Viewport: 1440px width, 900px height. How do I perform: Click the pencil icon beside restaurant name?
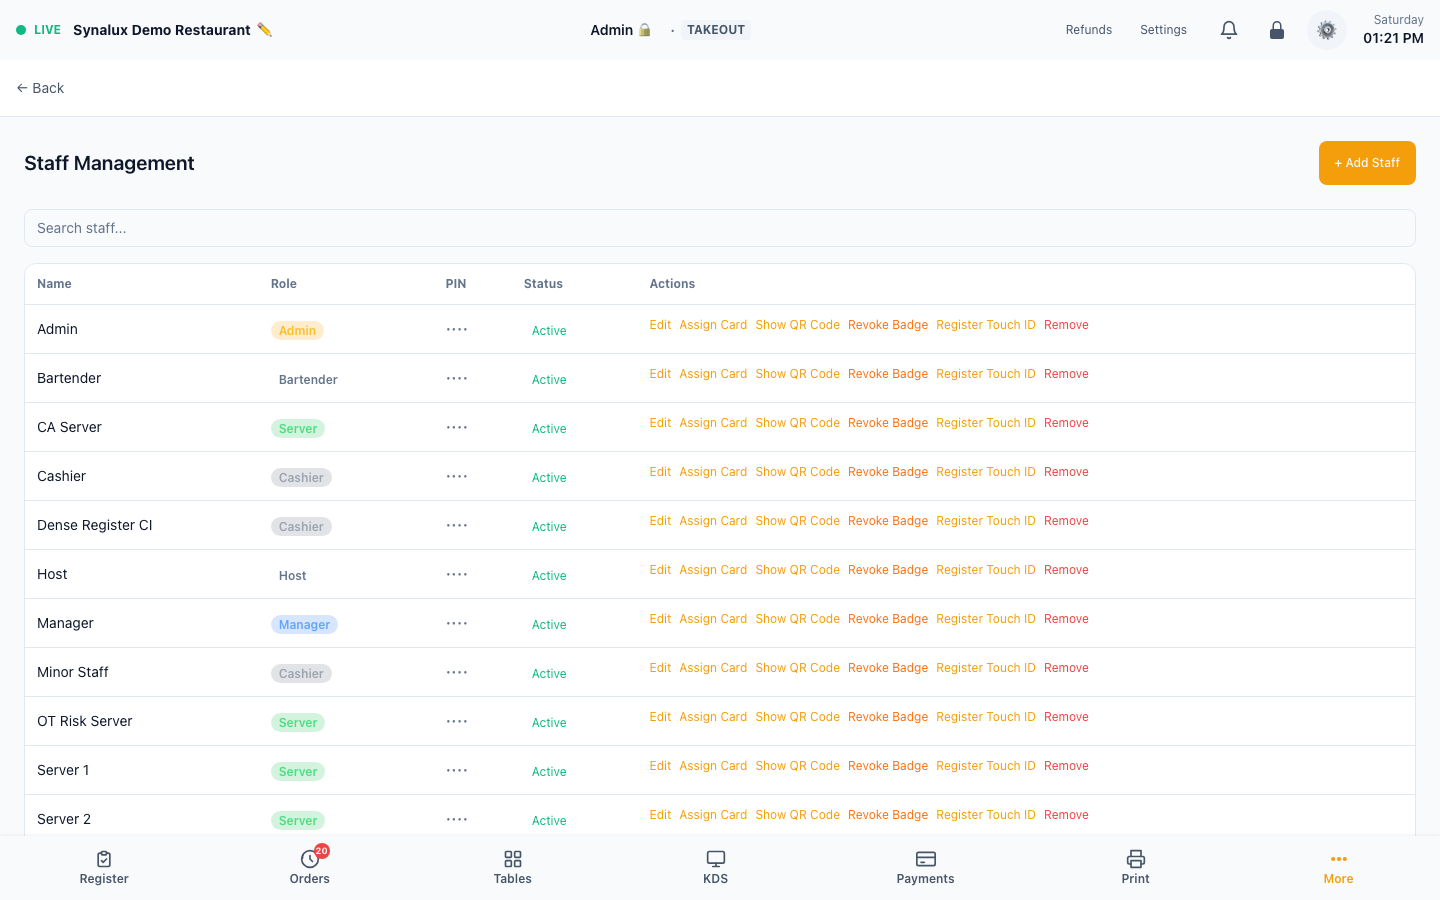coord(264,30)
